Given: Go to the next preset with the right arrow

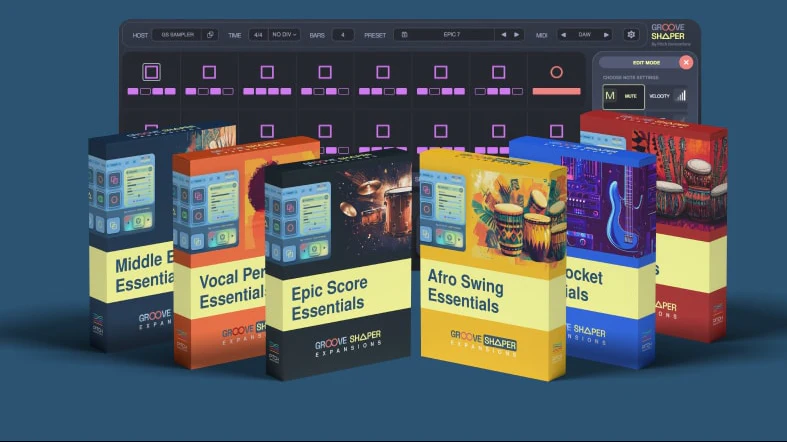Looking at the screenshot, I should pyautogui.click(x=516, y=35).
